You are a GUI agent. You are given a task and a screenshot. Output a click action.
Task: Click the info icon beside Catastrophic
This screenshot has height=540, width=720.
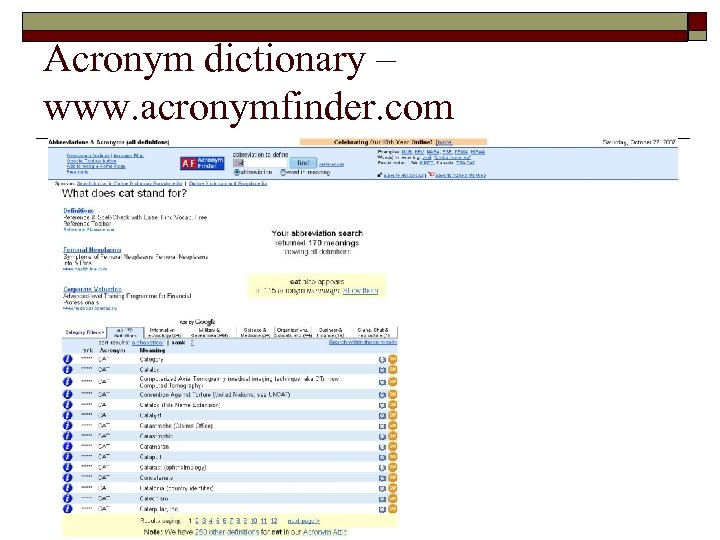[x=68, y=436]
